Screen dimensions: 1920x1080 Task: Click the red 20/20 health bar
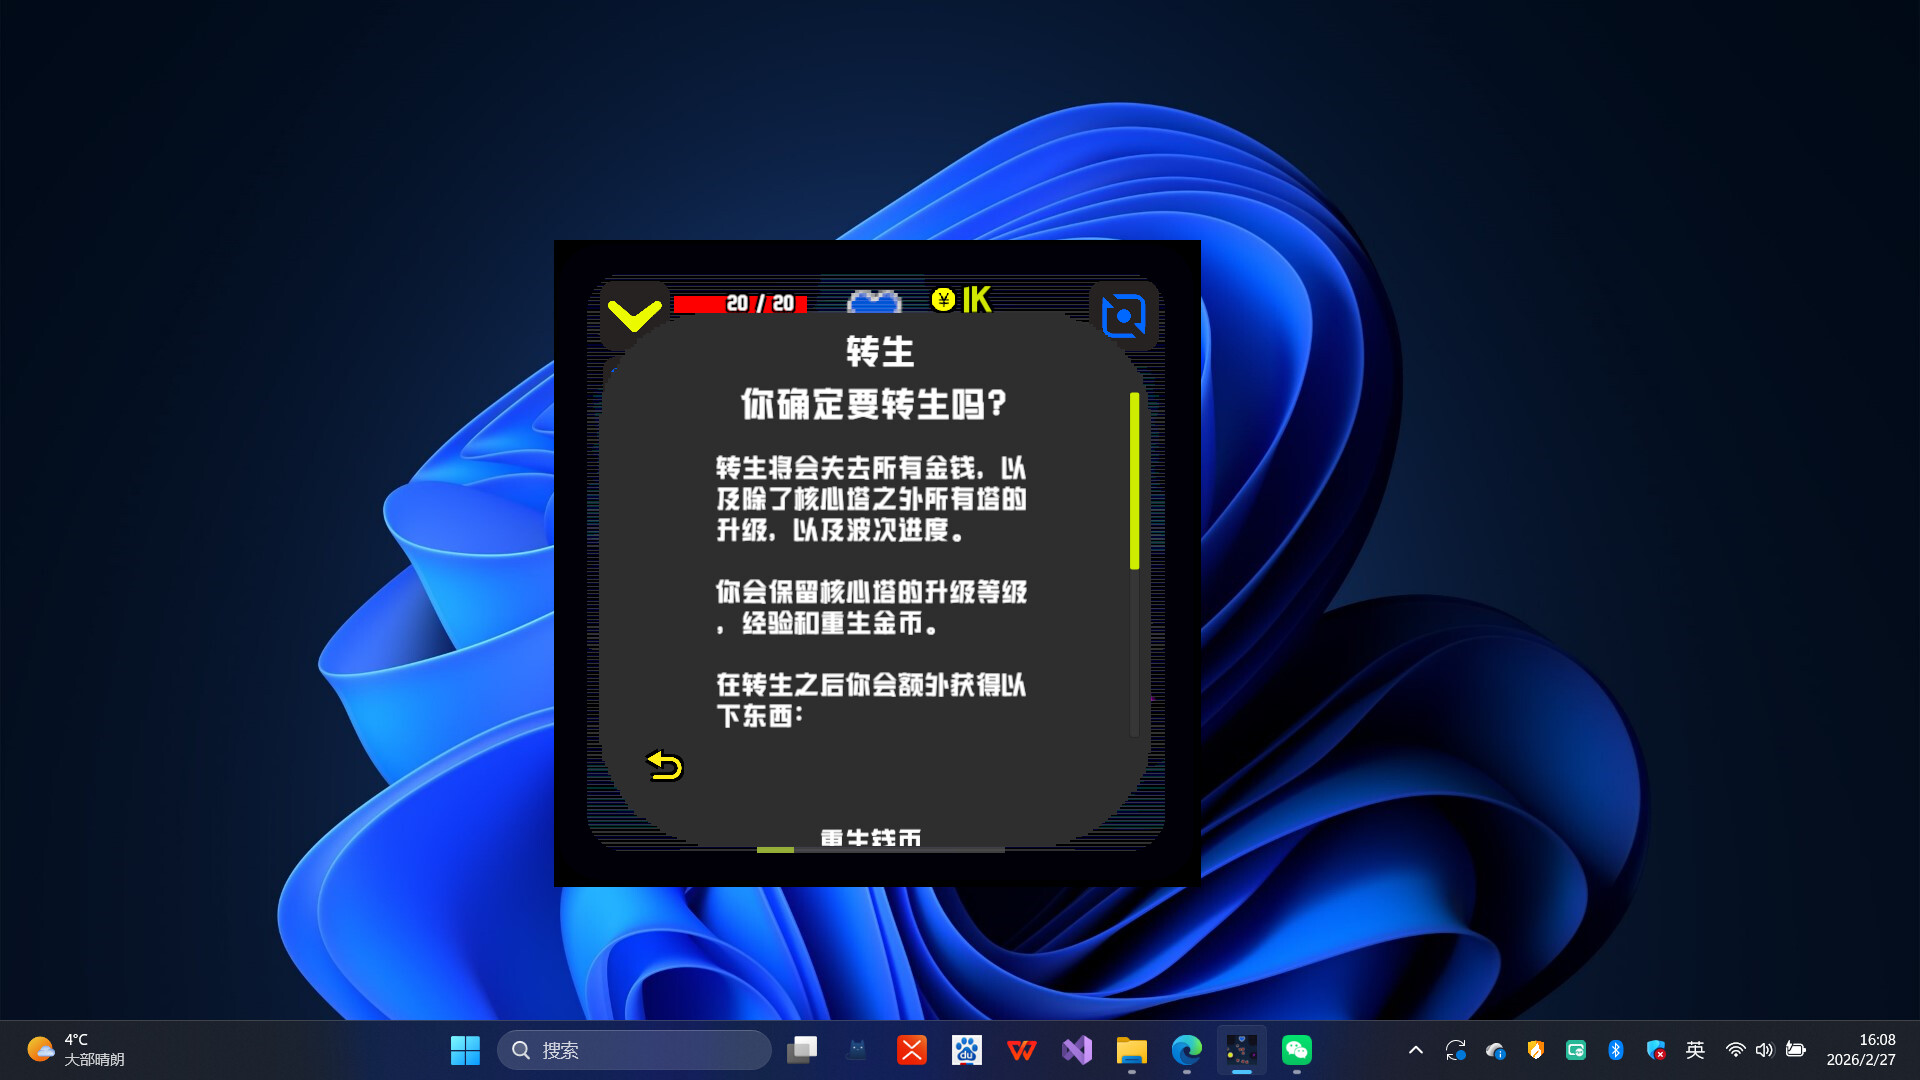coord(740,302)
